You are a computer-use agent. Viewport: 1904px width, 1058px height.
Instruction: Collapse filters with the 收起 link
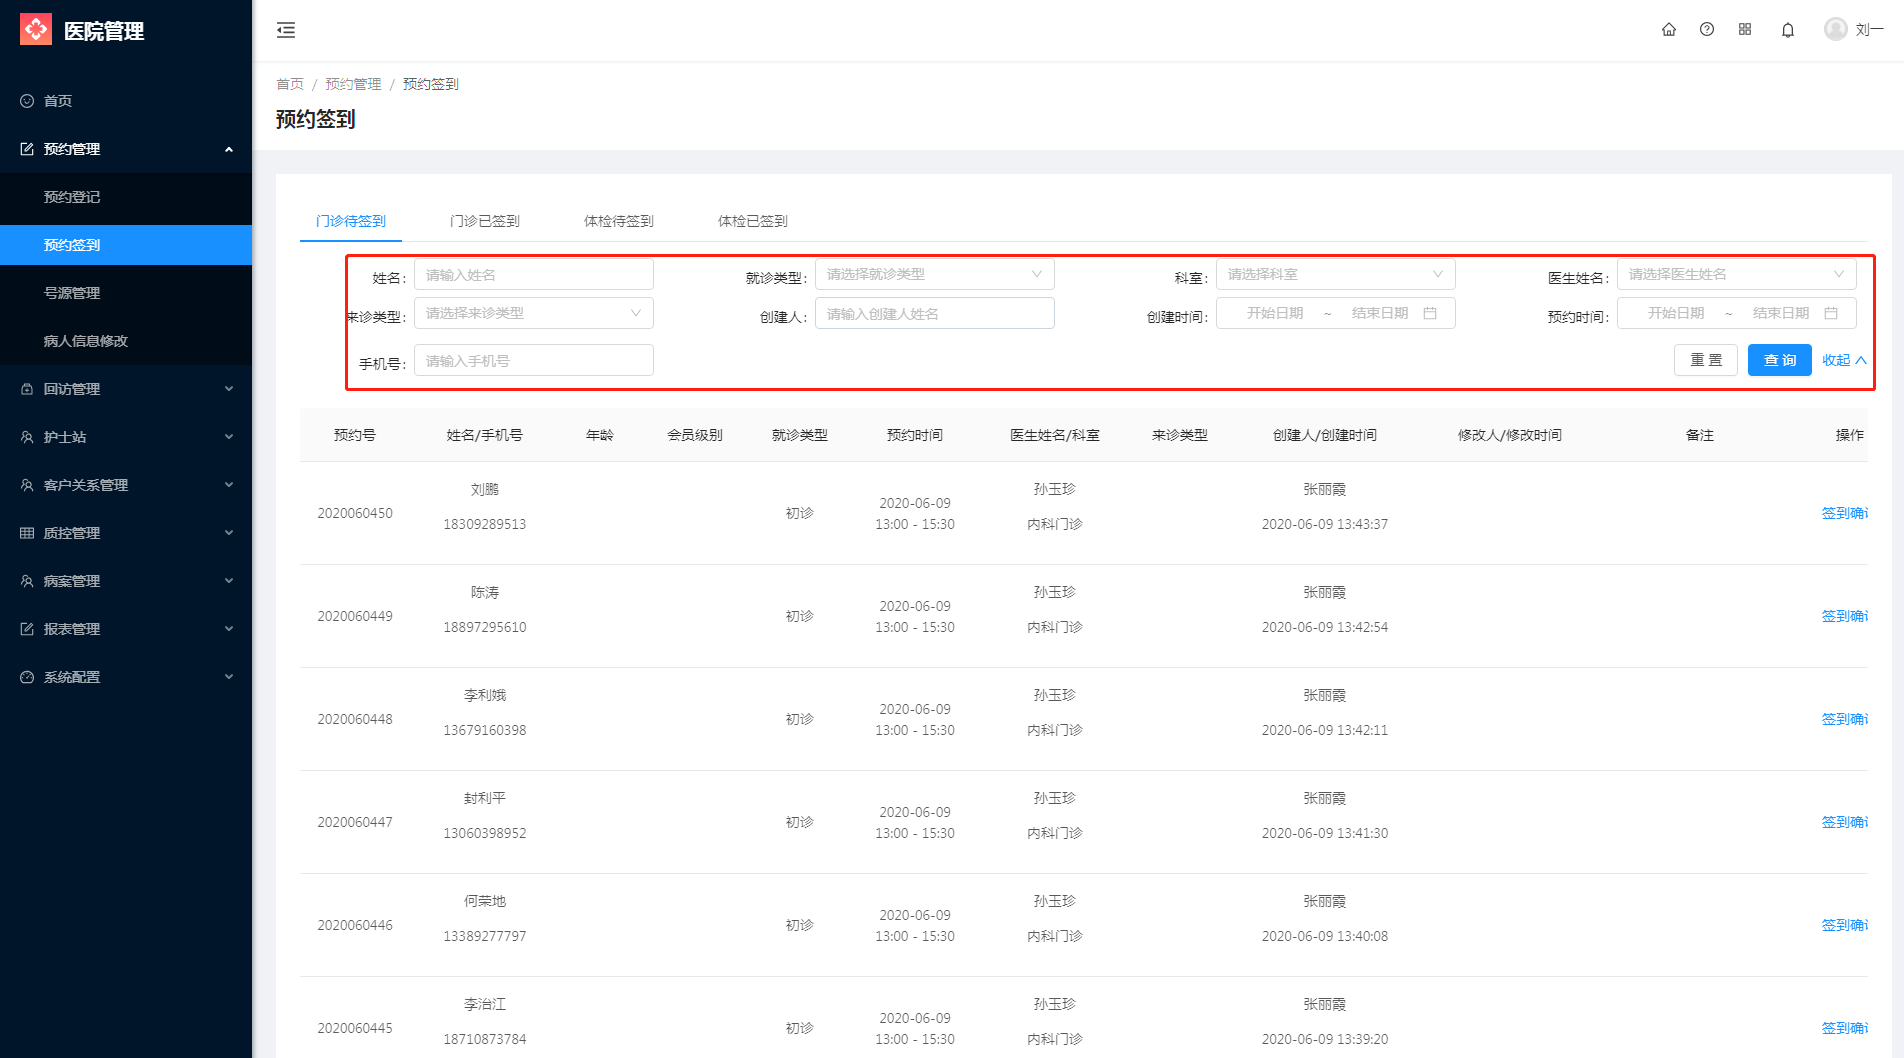(x=1844, y=360)
